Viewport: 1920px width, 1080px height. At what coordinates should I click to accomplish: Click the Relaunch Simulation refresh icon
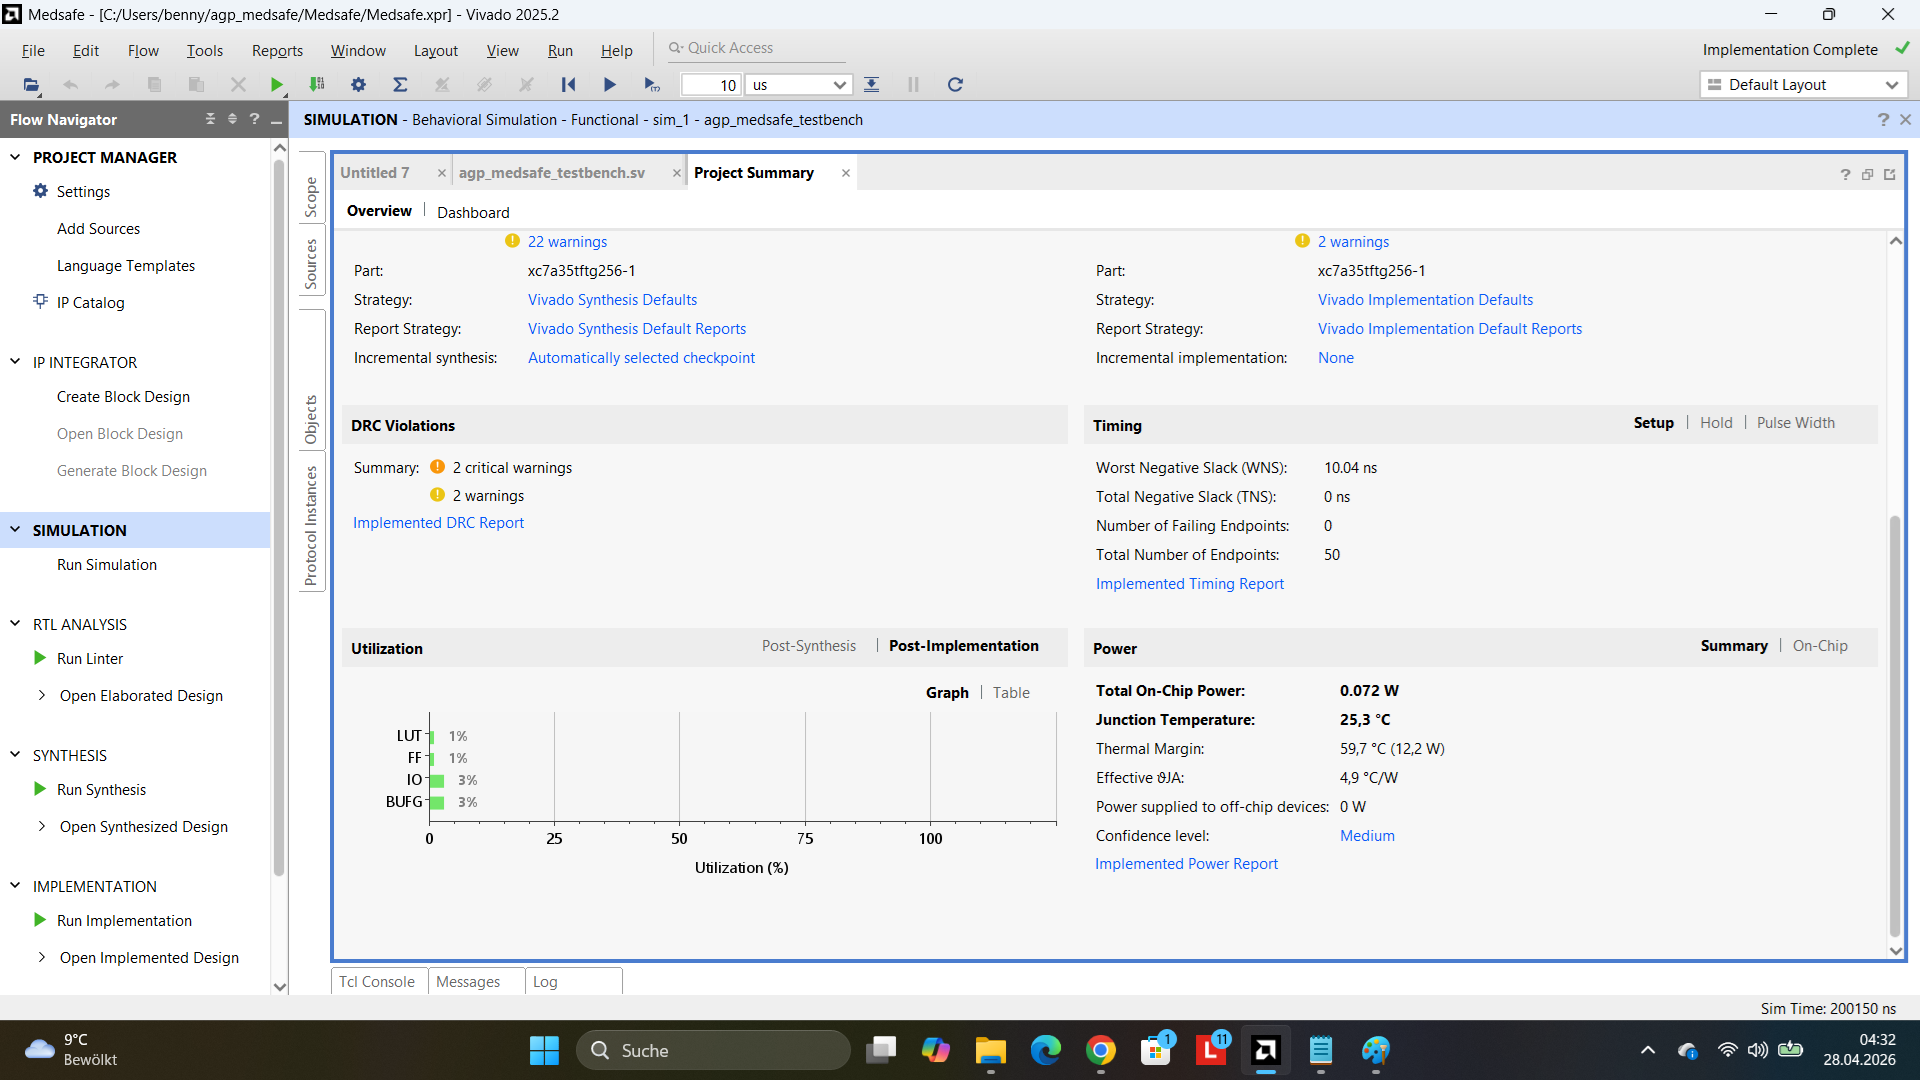955,85
